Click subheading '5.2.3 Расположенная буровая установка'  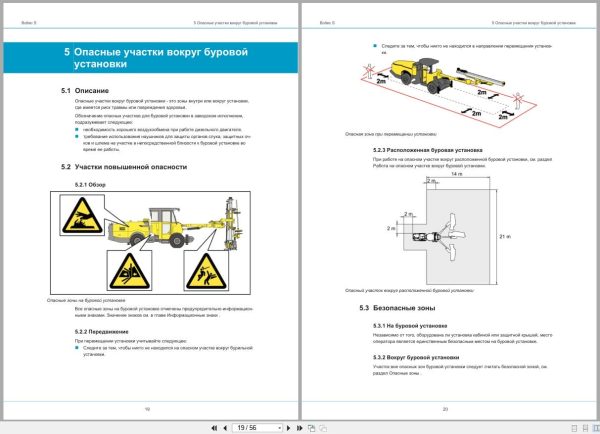pos(428,150)
